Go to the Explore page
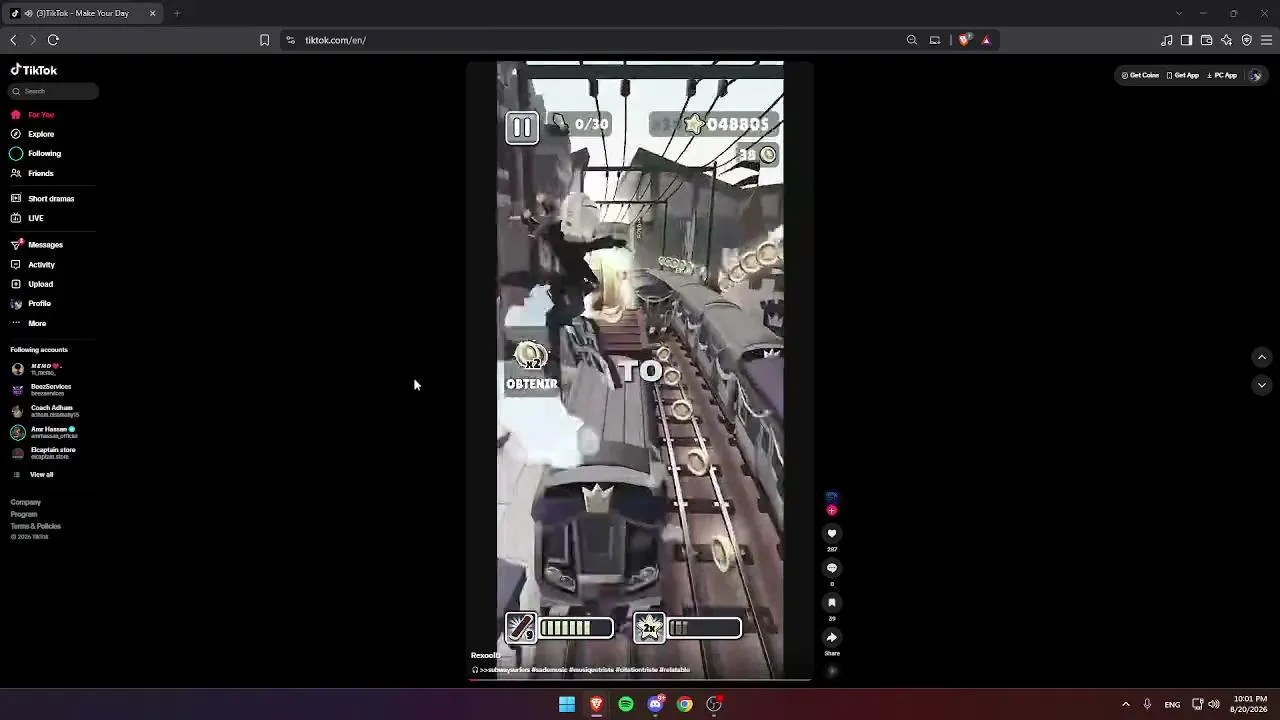 pos(33,134)
